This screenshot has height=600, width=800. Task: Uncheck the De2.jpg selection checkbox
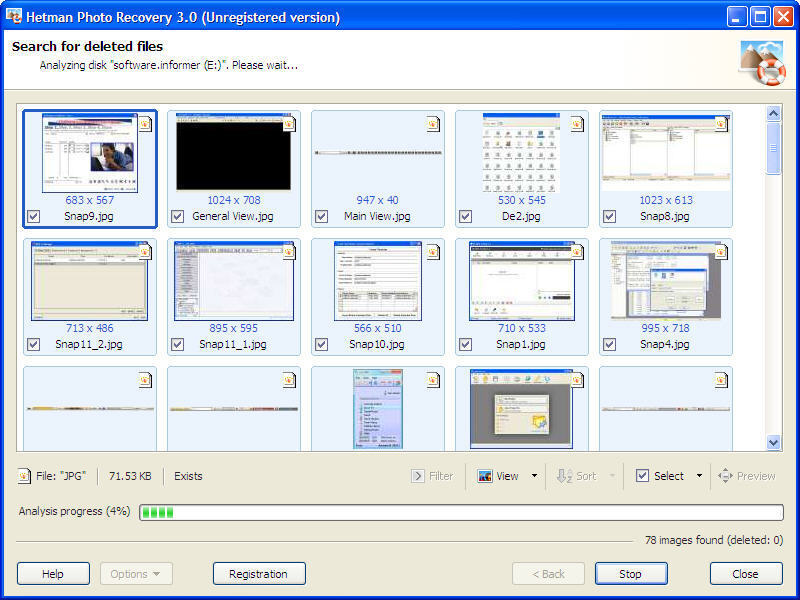pos(465,215)
